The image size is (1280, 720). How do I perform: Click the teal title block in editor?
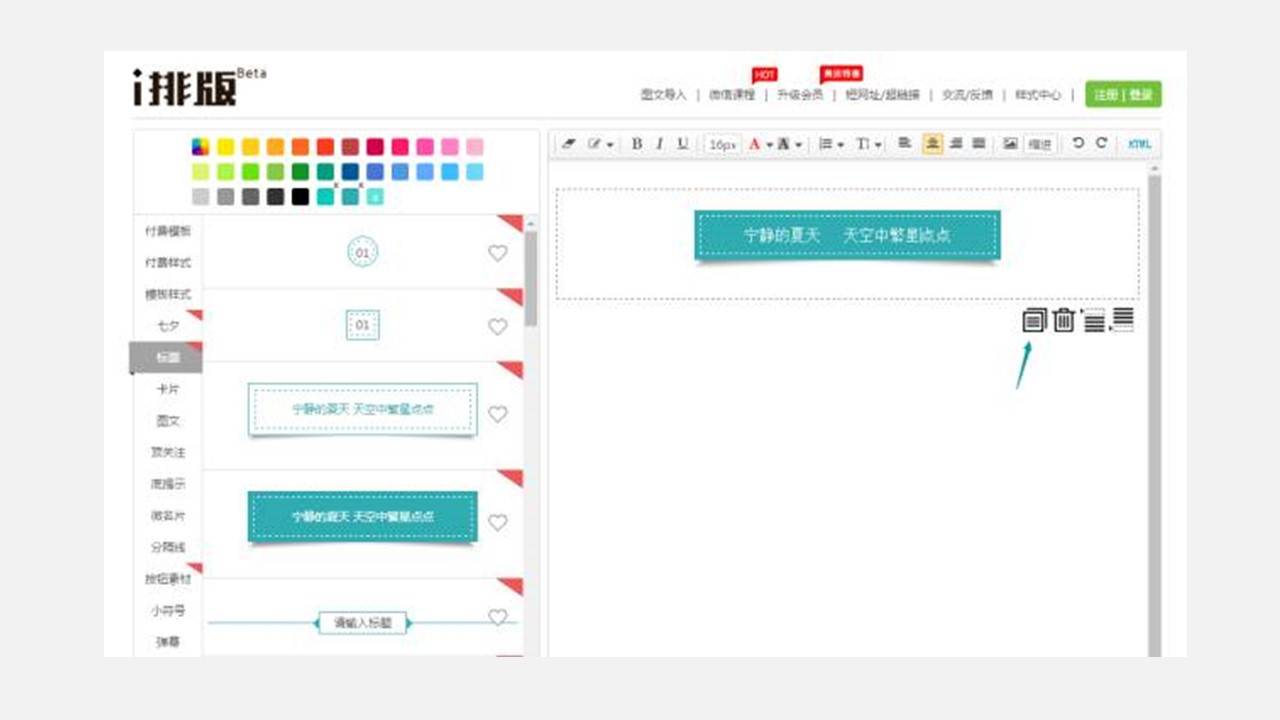click(847, 235)
